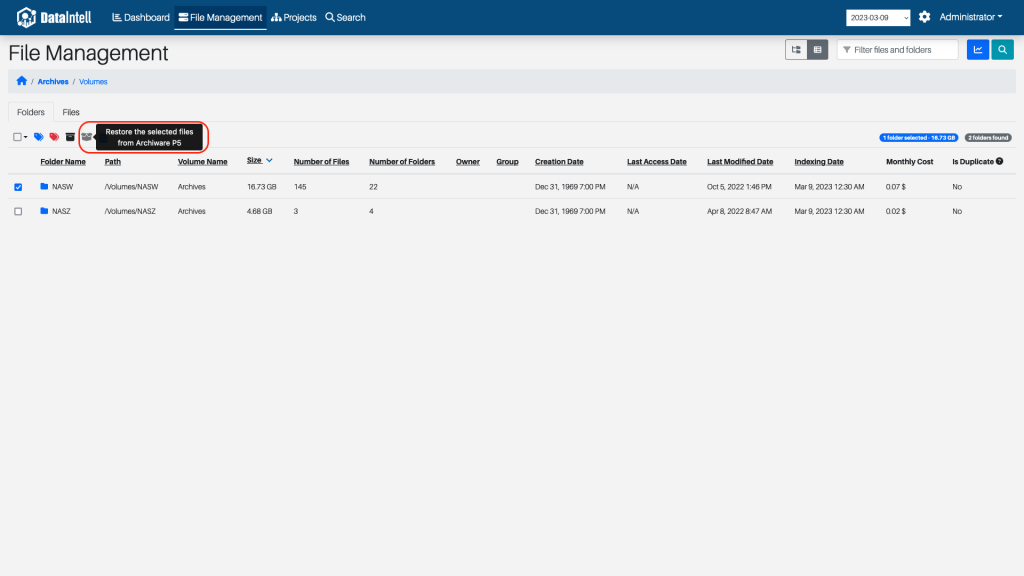The image size is (1024, 576).
Task: Click the black archive box icon
Action: tap(70, 137)
